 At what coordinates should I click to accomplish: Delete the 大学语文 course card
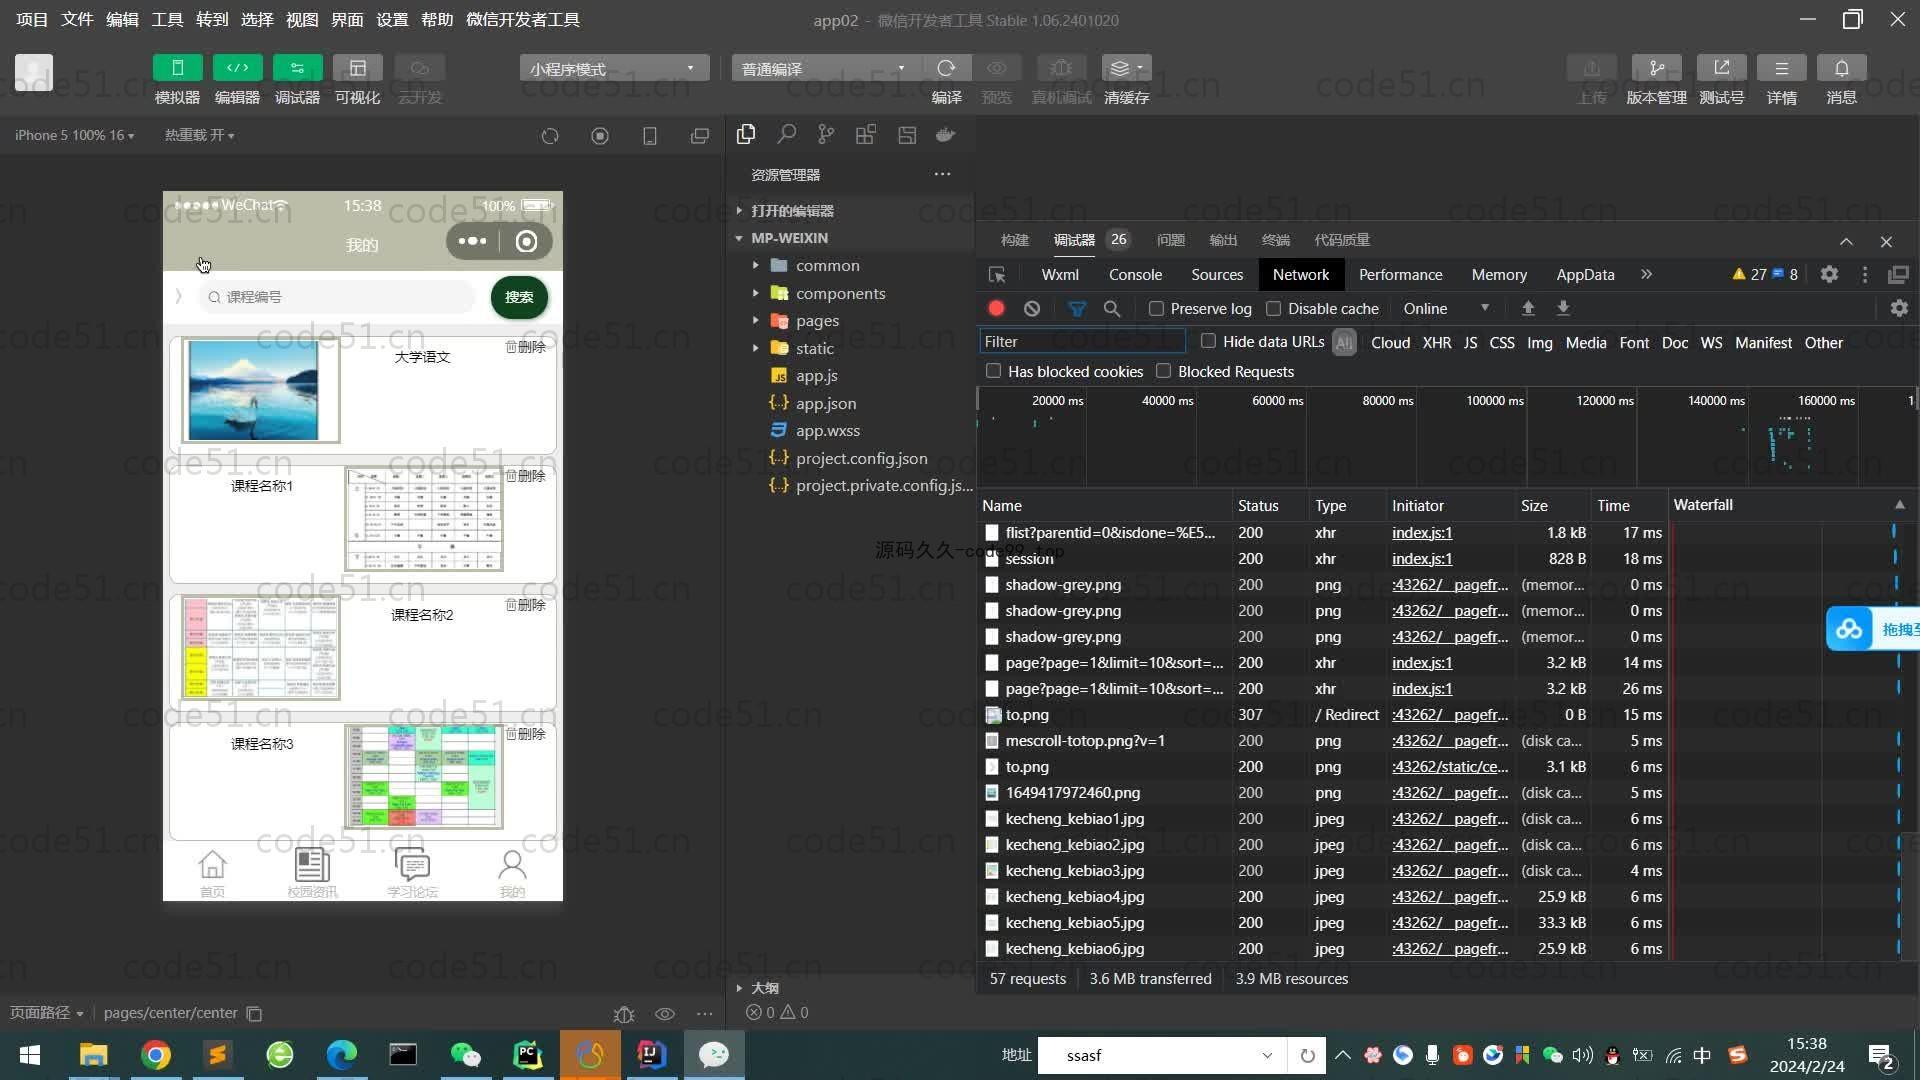coord(526,347)
